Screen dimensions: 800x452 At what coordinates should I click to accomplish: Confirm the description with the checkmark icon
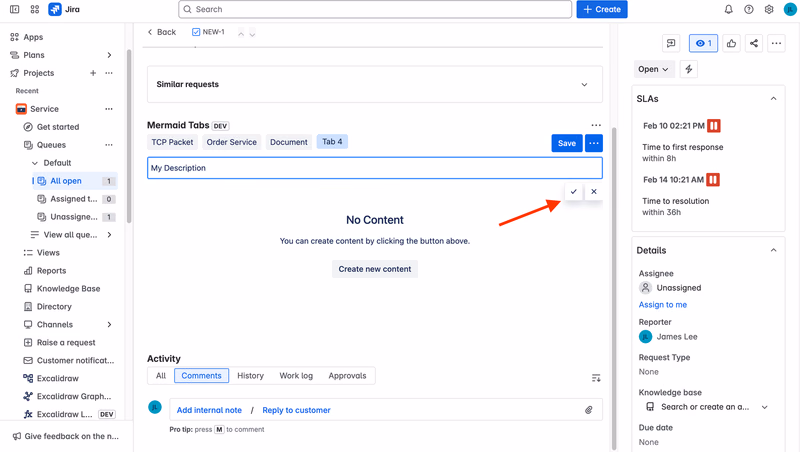(x=573, y=191)
